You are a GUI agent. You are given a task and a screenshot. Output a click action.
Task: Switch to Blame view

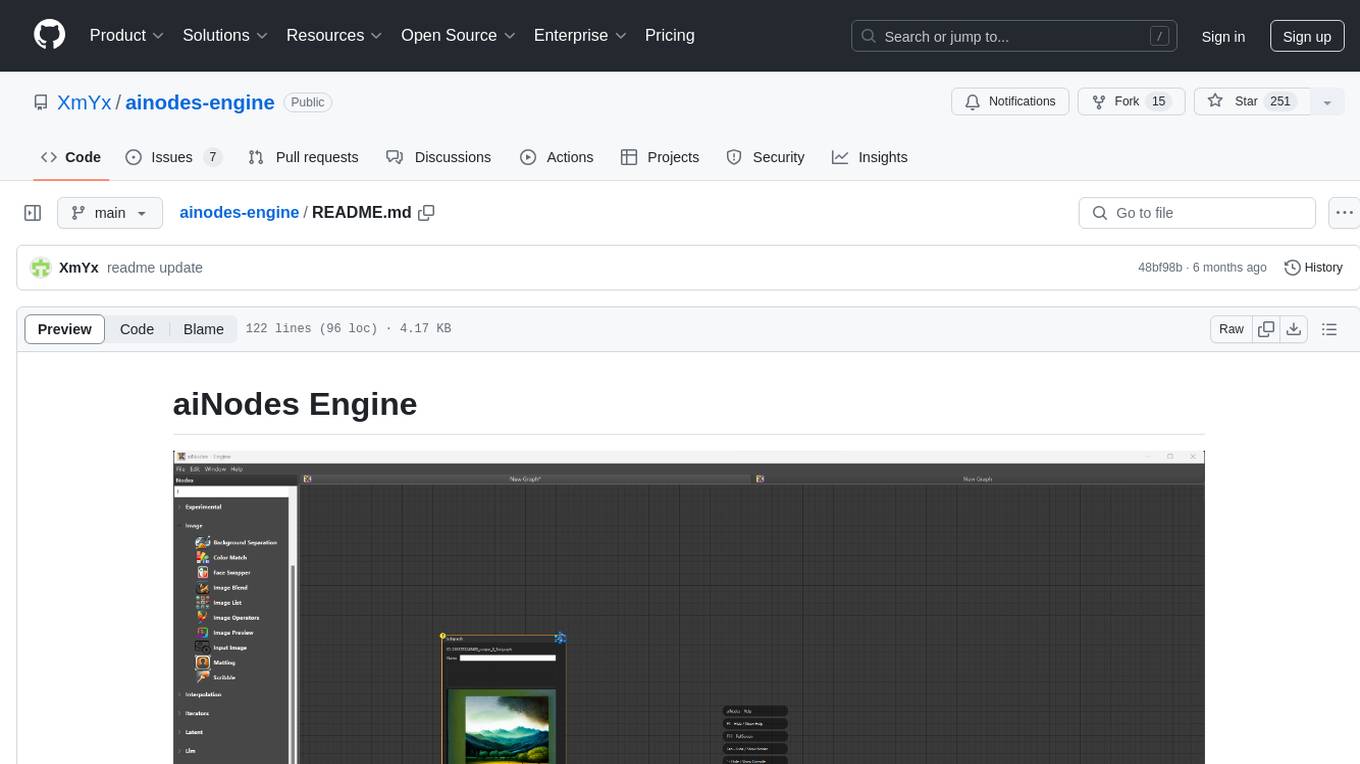click(203, 329)
